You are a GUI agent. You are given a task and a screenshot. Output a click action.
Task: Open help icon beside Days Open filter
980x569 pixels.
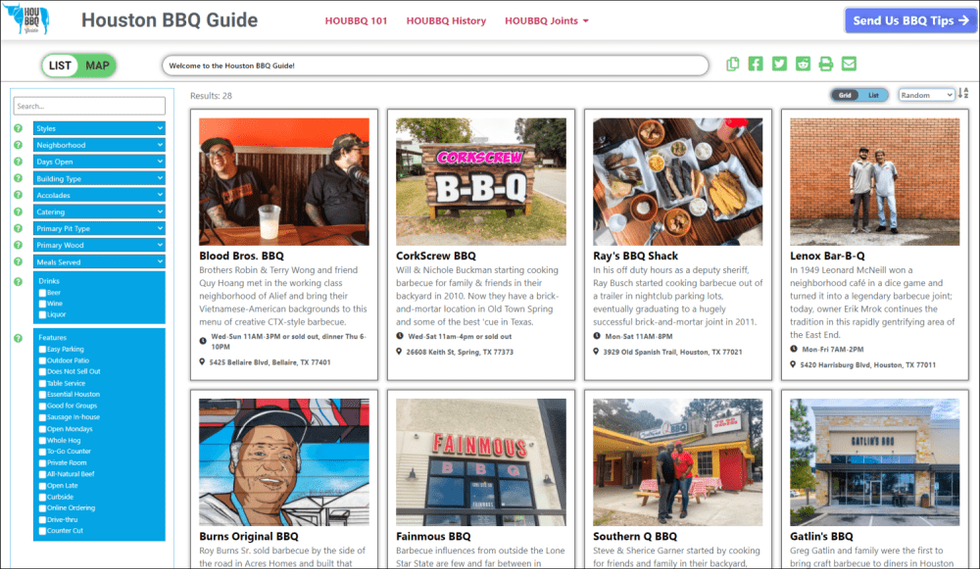click(x=18, y=161)
